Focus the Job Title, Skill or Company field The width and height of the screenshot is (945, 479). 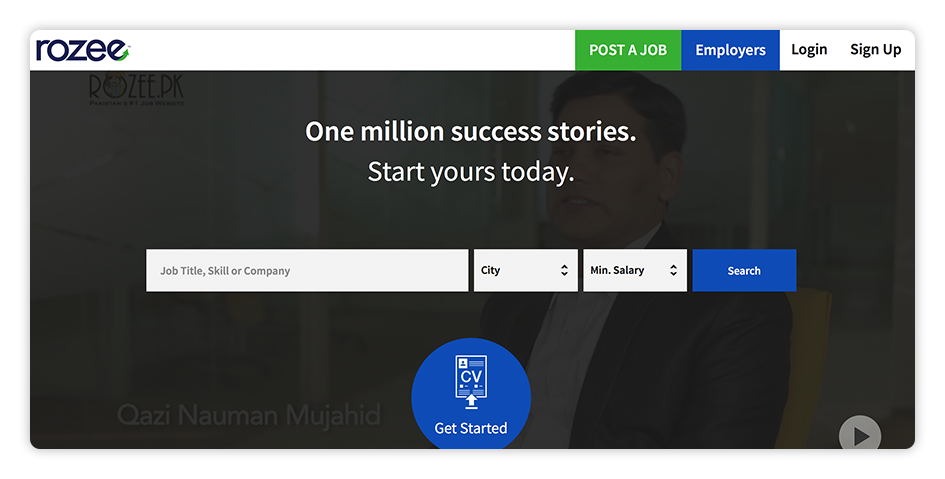307,271
